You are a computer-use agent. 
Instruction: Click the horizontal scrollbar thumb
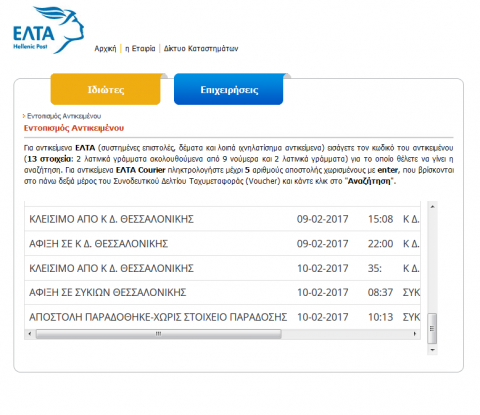pyautogui.click(x=159, y=334)
